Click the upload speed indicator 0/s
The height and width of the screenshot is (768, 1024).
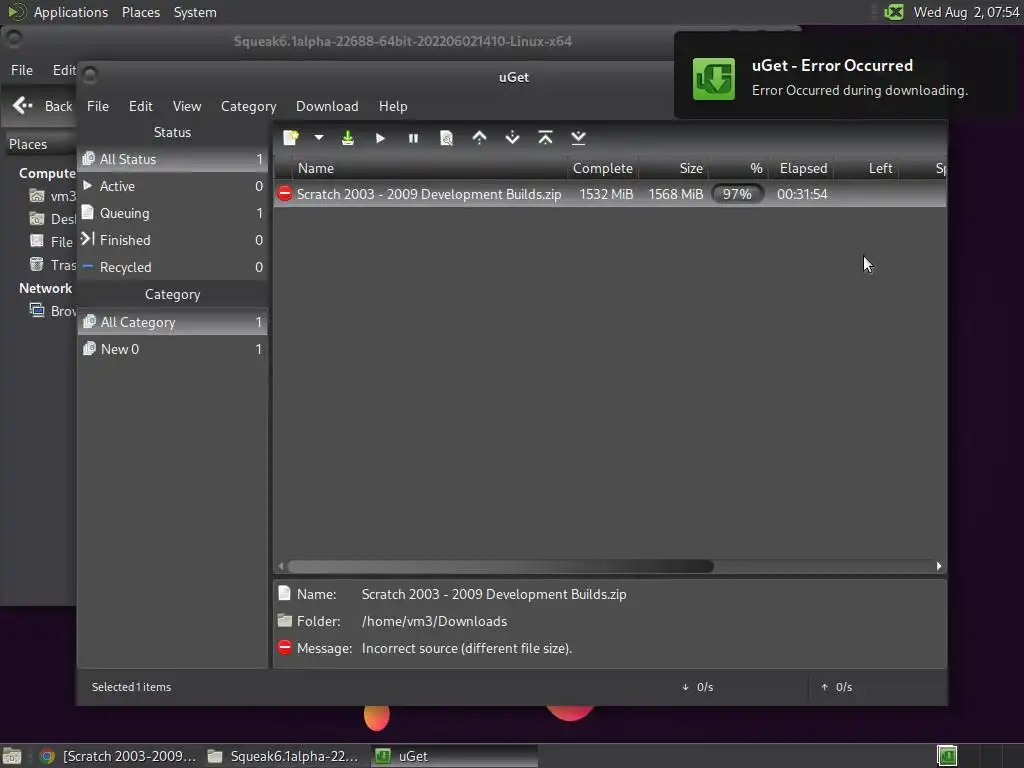tap(837, 687)
